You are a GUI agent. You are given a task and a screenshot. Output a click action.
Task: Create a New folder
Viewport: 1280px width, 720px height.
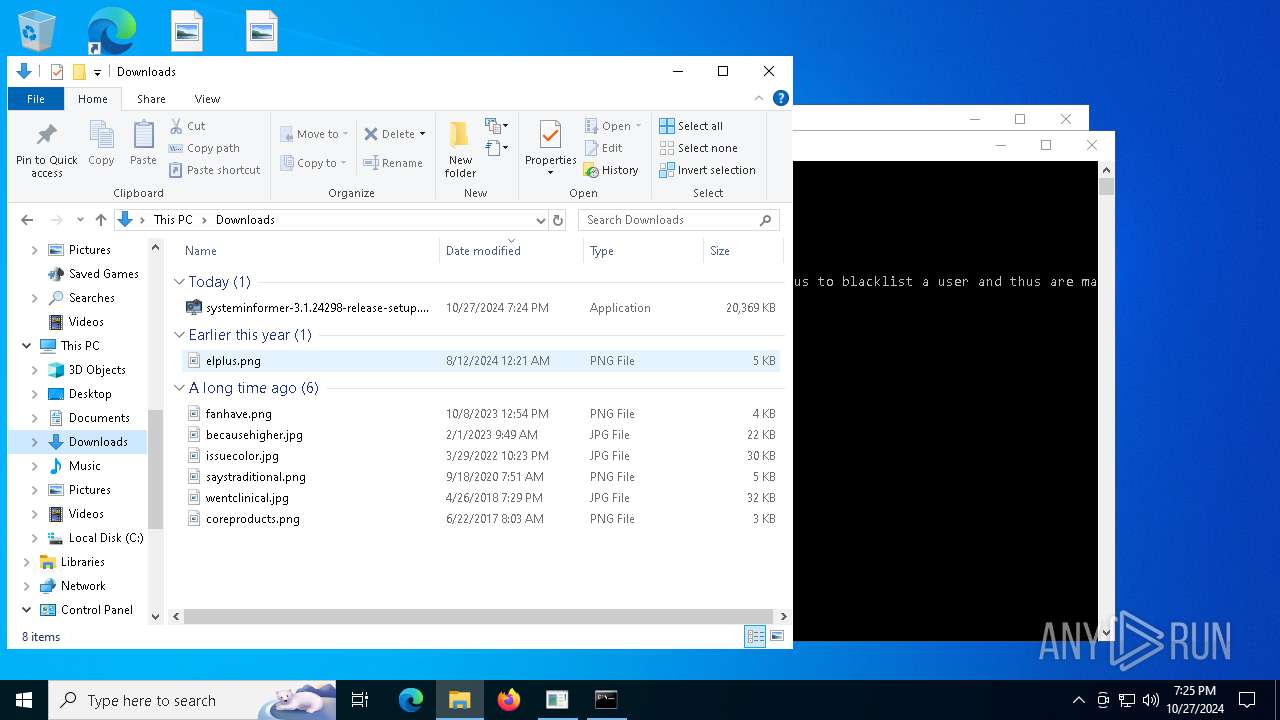460,150
